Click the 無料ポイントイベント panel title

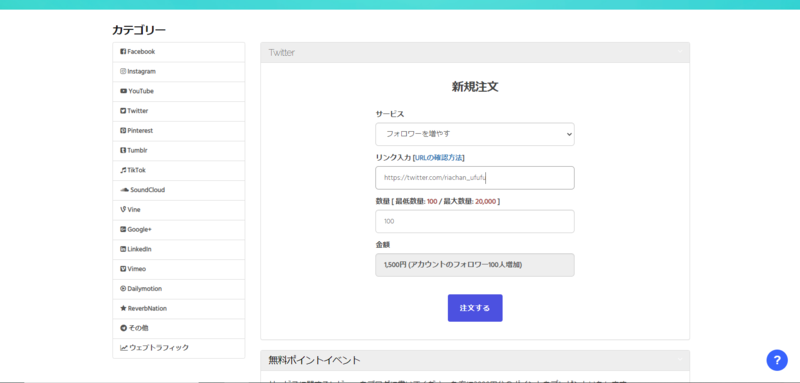(314, 360)
